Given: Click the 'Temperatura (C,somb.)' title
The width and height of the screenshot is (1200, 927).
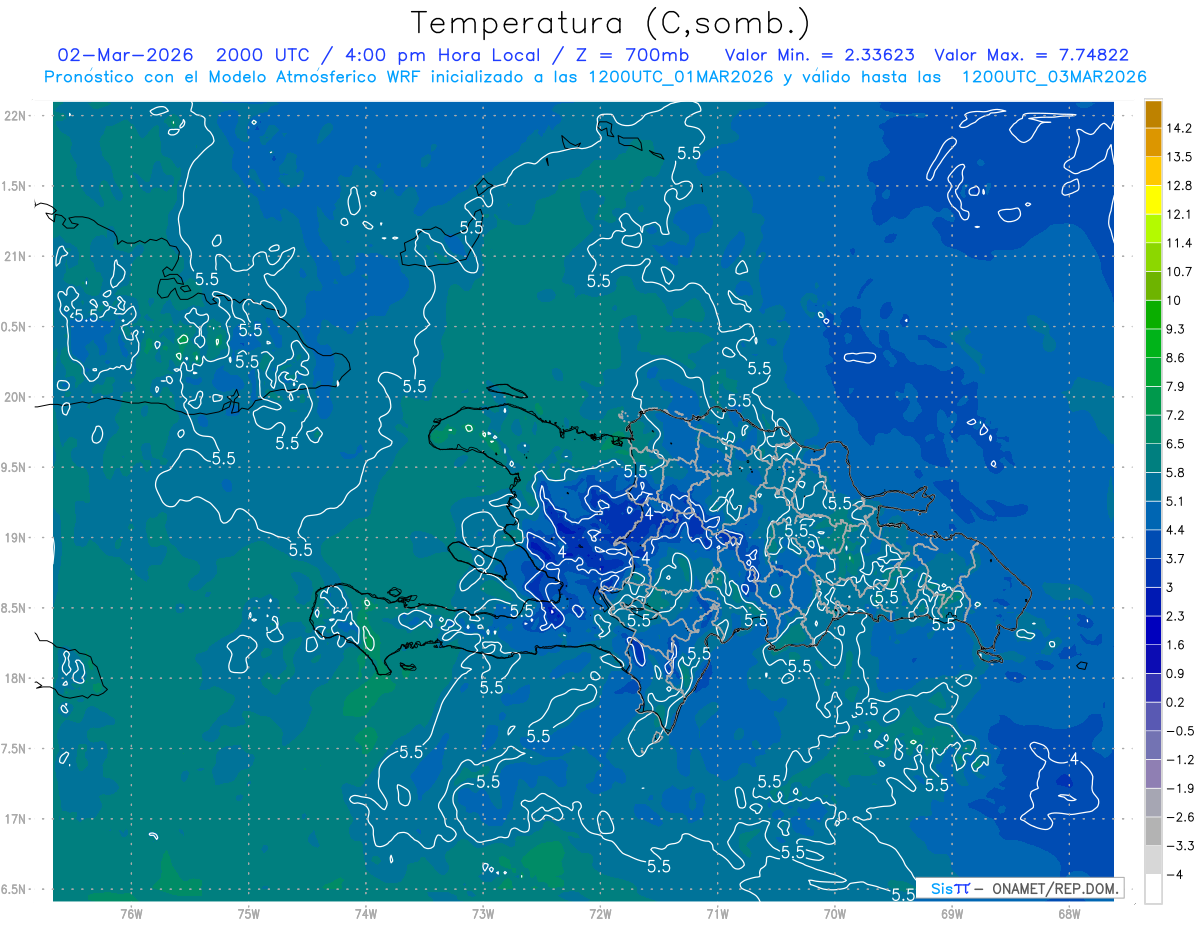Looking at the screenshot, I should (x=611, y=23).
